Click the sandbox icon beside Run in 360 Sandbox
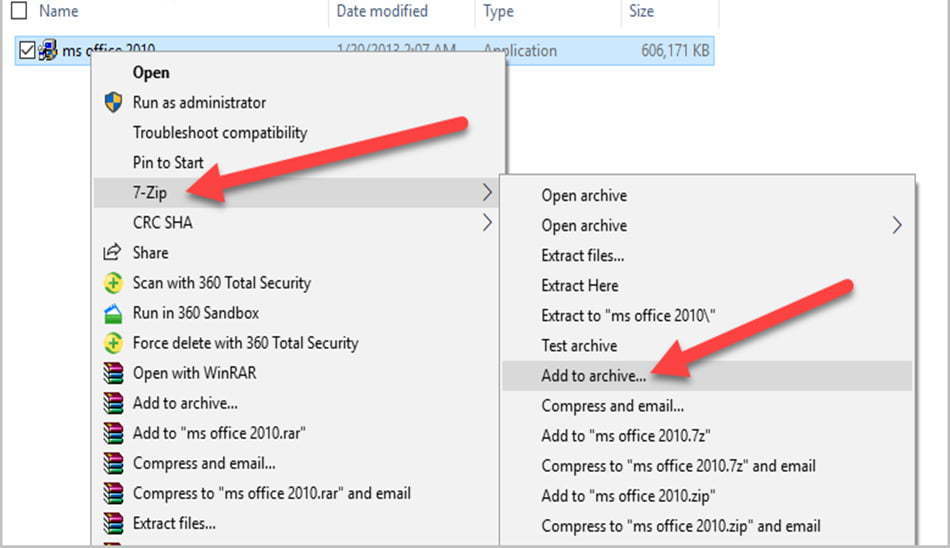The image size is (950, 548). (113, 313)
